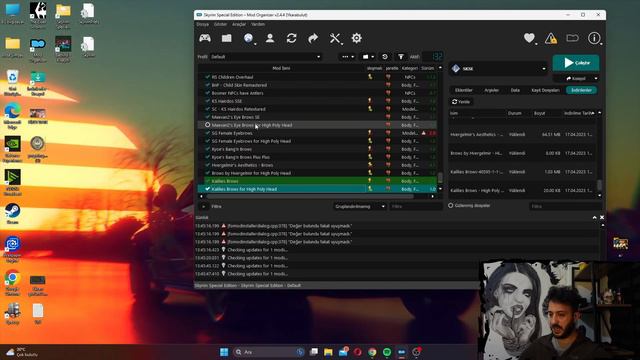The width and height of the screenshot is (640, 360).
Task: Open Google Chrome desktop shortcut
Action: (x=13, y=282)
